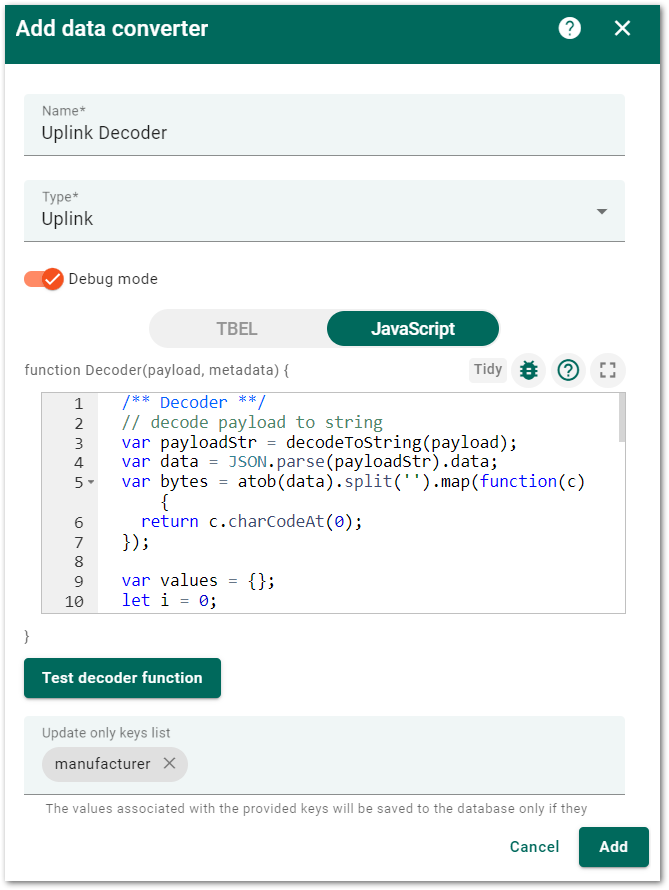Cancel the data converter dialog
Image resolution: width=669 pixels, height=890 pixels.
pos(534,846)
